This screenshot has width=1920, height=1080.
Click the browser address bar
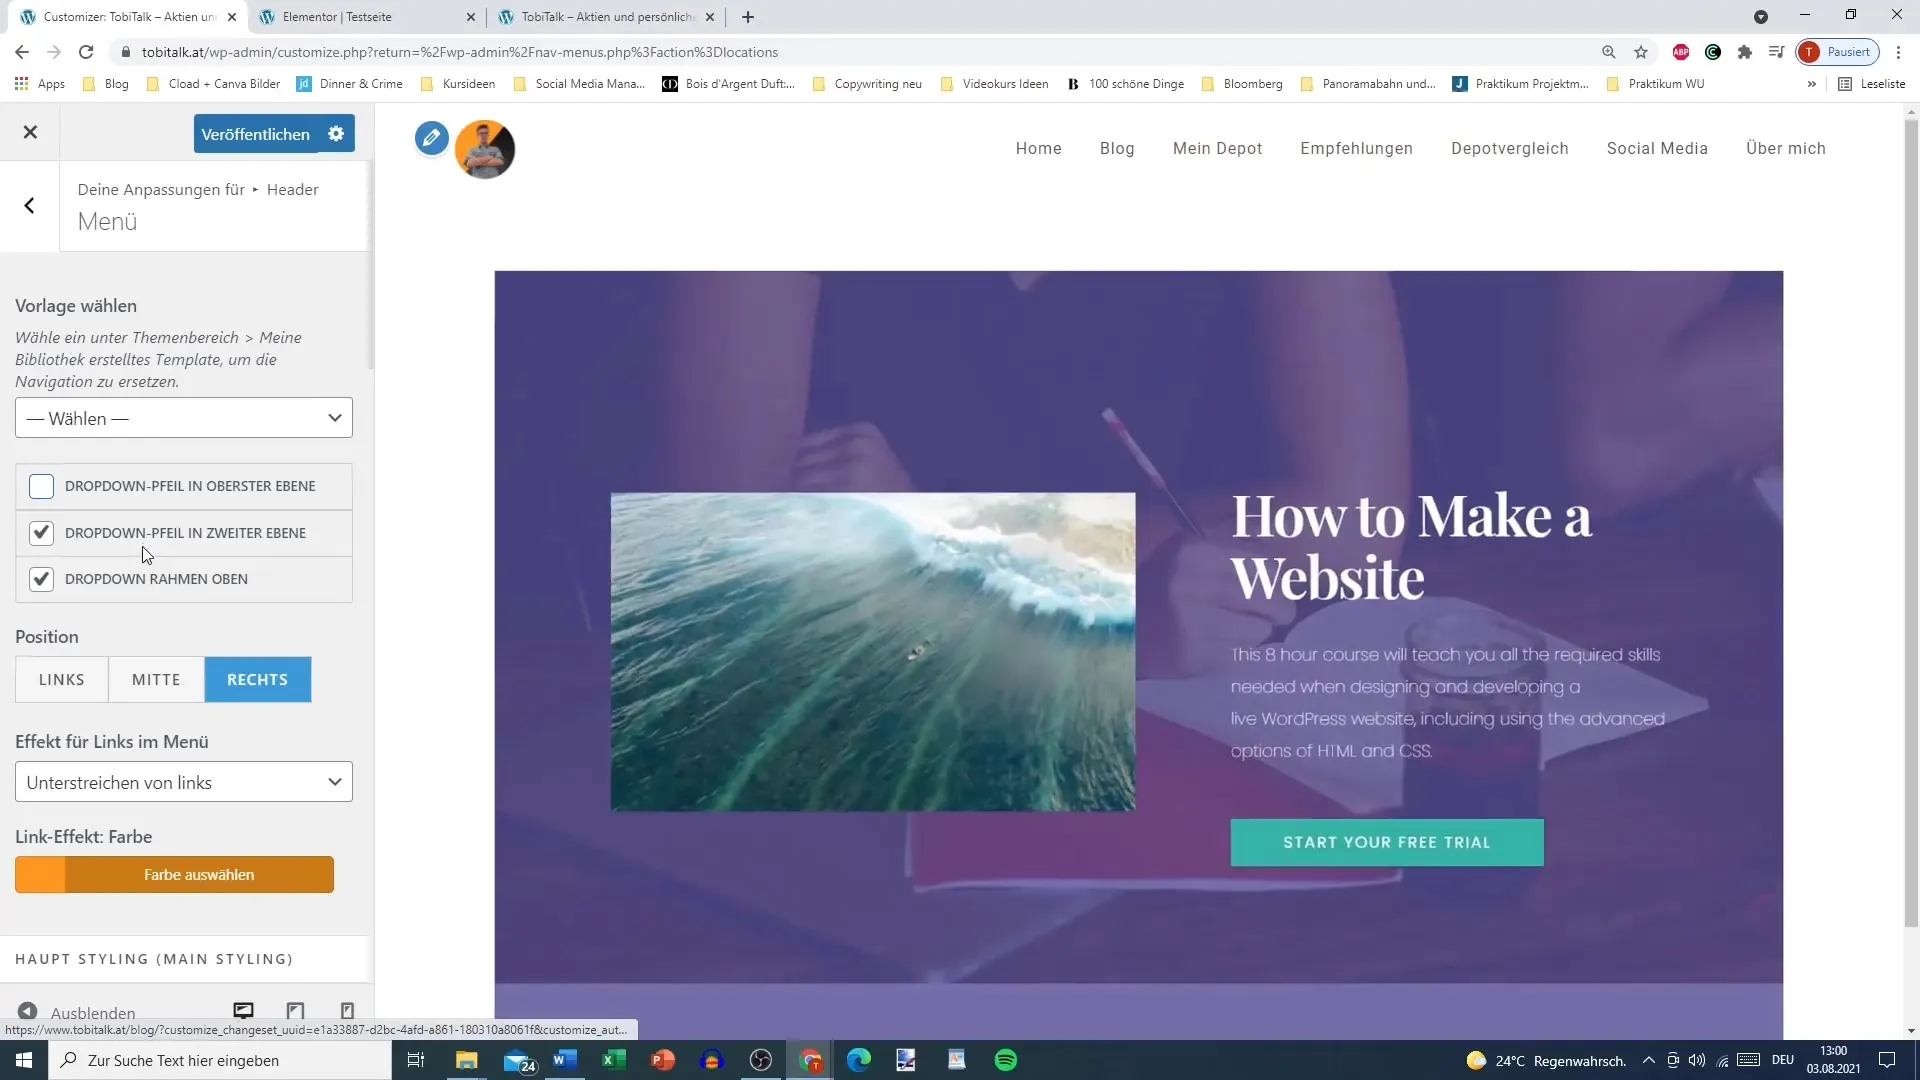click(x=860, y=52)
